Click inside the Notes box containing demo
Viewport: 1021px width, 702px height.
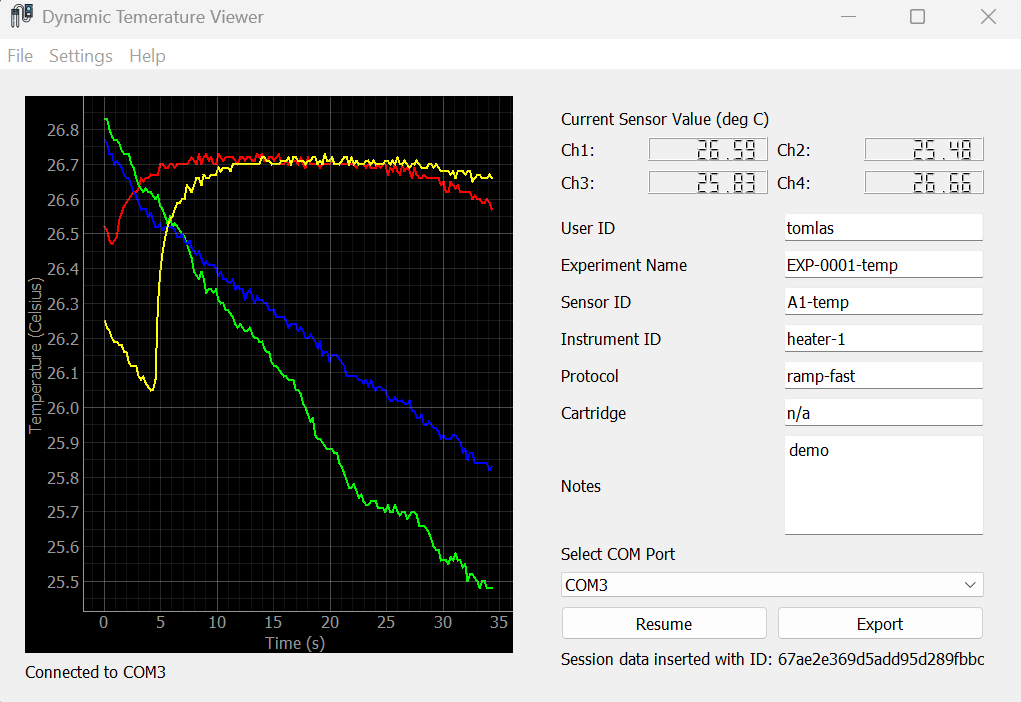click(883, 485)
